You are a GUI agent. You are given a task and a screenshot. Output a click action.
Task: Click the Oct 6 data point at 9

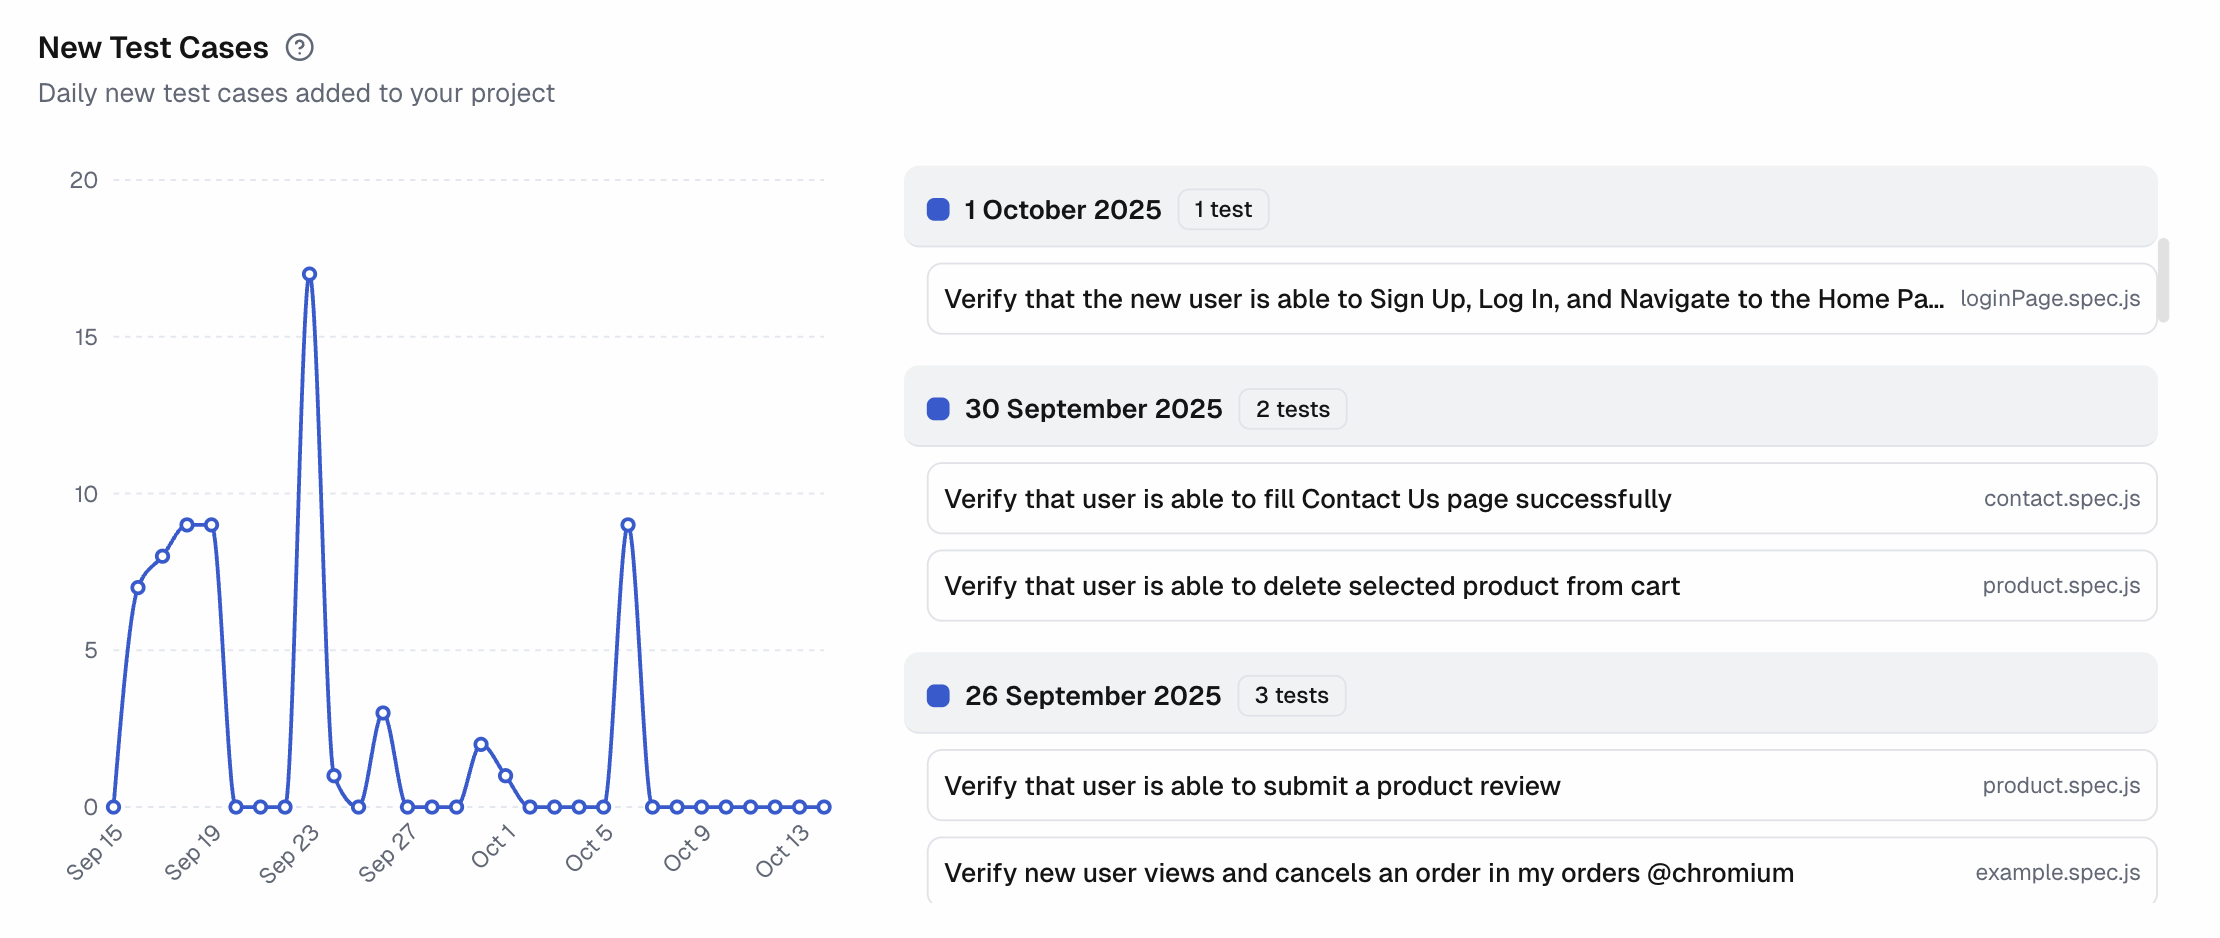coord(628,525)
